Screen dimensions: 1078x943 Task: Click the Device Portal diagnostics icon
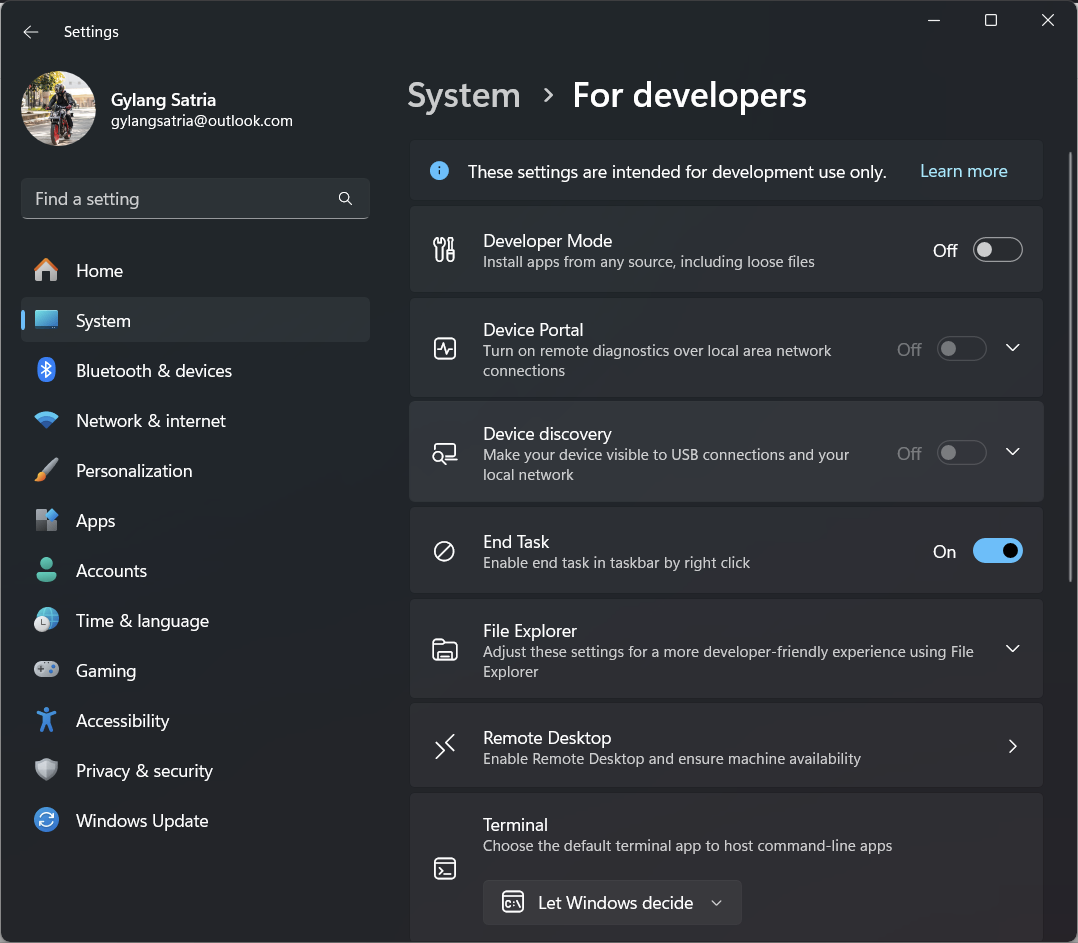[445, 348]
